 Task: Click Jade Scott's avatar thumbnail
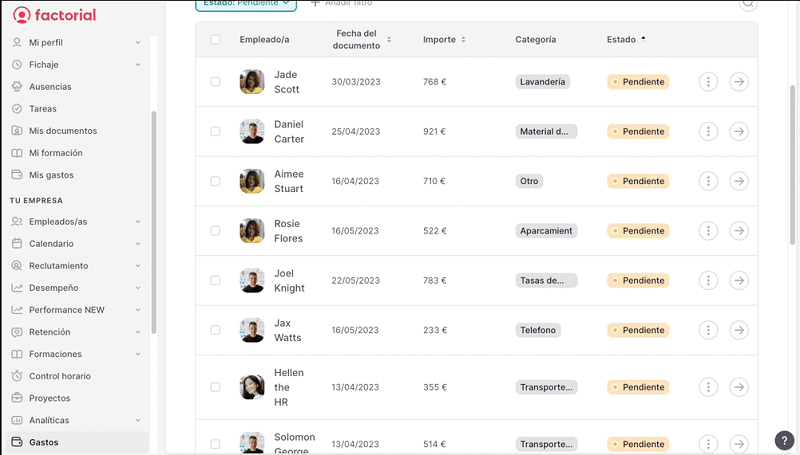252,82
